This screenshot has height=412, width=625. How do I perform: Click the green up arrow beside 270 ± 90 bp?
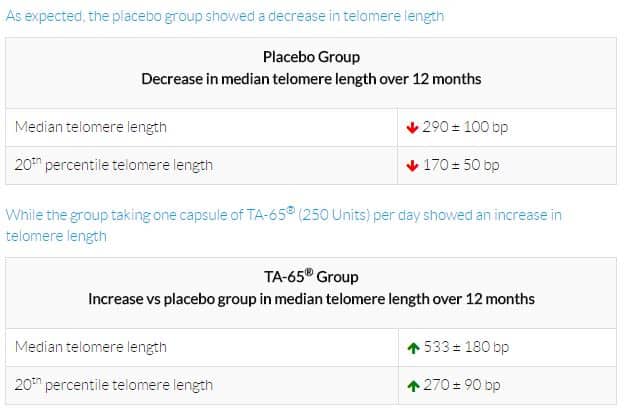click(x=411, y=385)
